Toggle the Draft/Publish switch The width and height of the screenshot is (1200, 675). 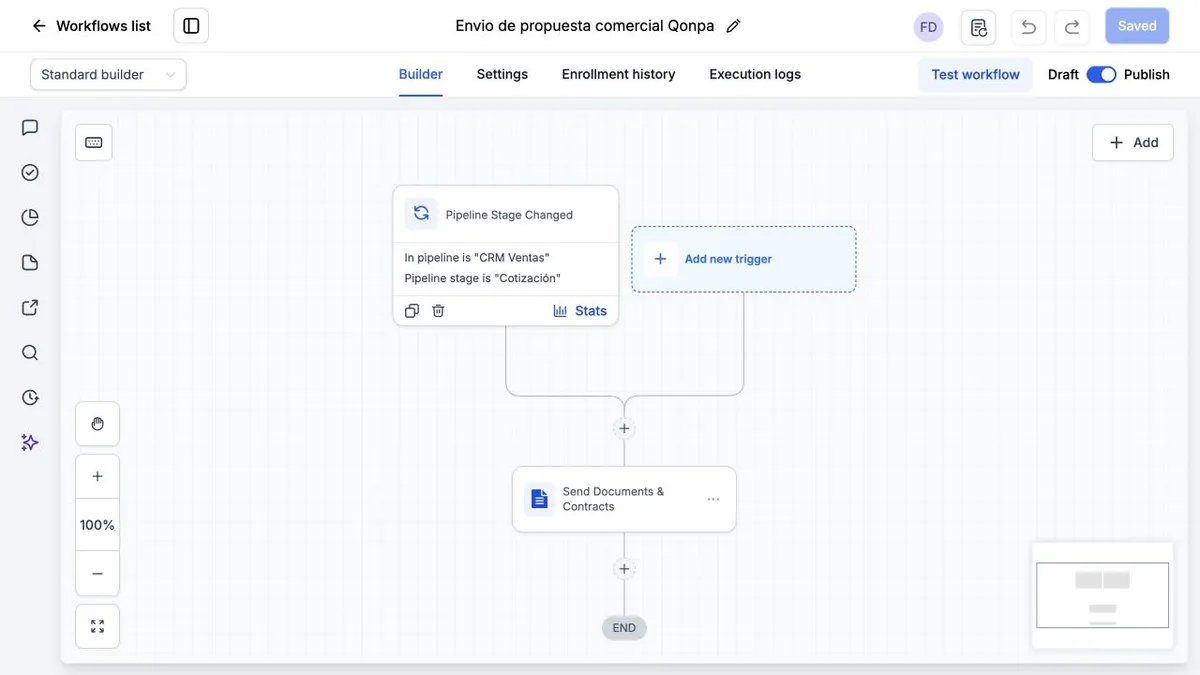click(x=1101, y=74)
